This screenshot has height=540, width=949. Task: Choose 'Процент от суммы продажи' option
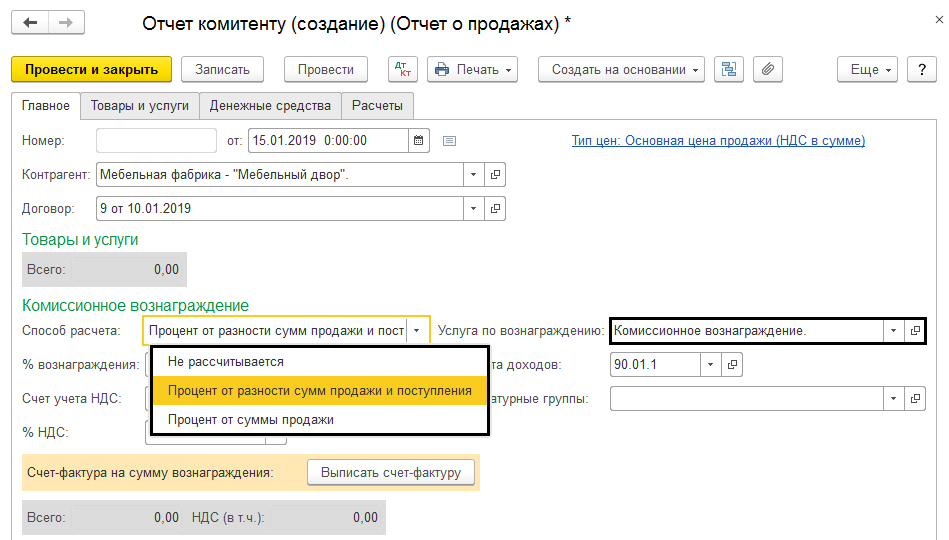coord(250,420)
